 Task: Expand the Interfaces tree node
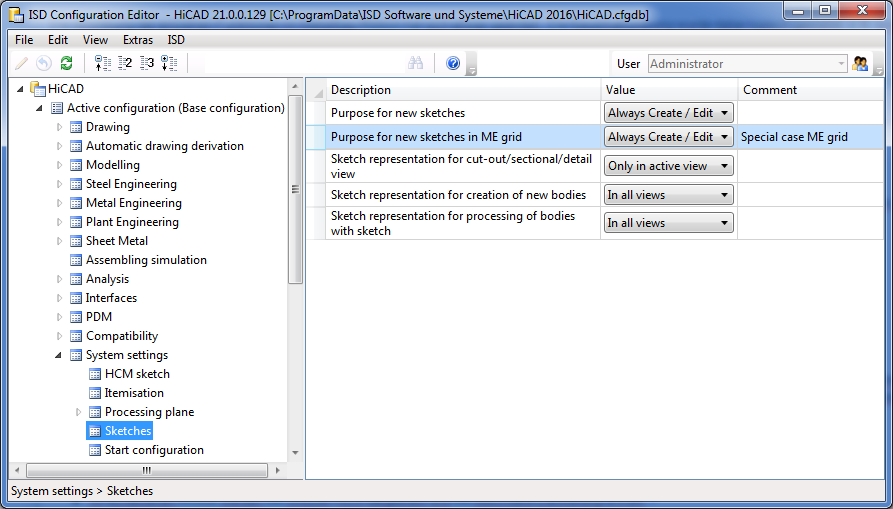(x=59, y=298)
